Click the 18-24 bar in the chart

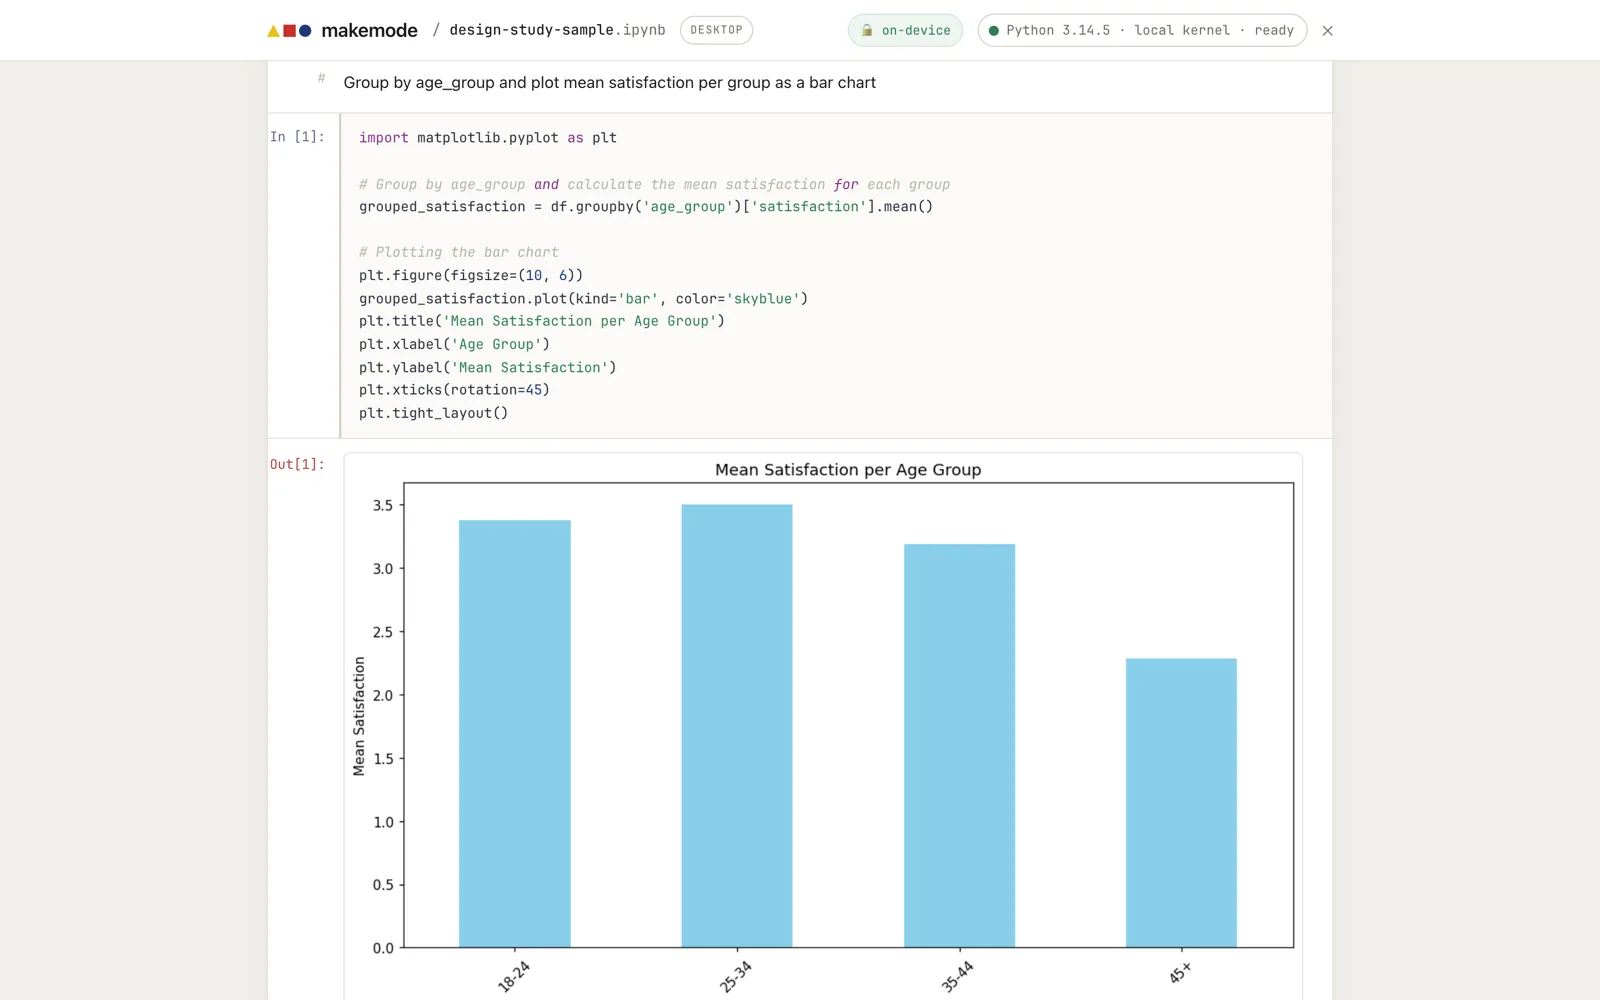515,734
